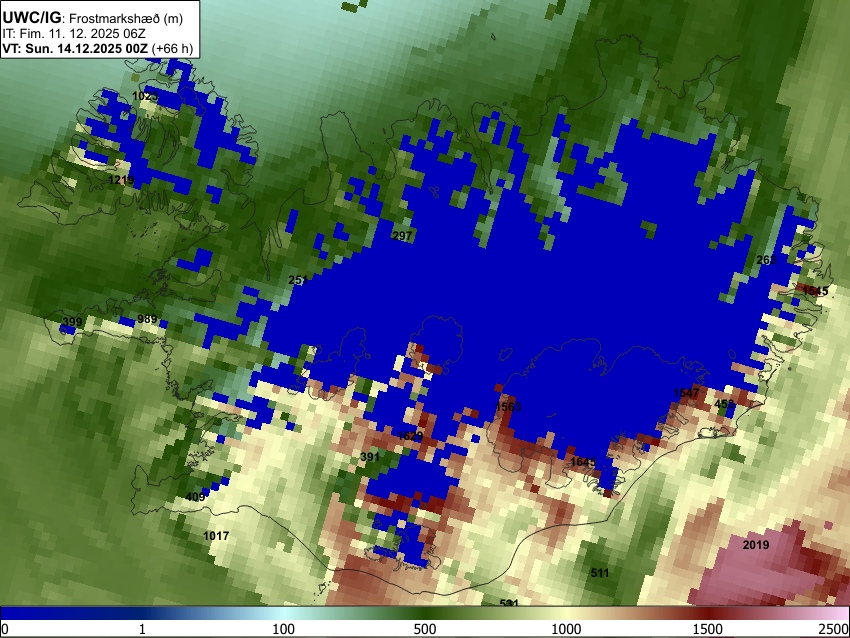Image resolution: width=850 pixels, height=638 pixels.
Task: Click the 265 value label
Action: [x=767, y=260]
